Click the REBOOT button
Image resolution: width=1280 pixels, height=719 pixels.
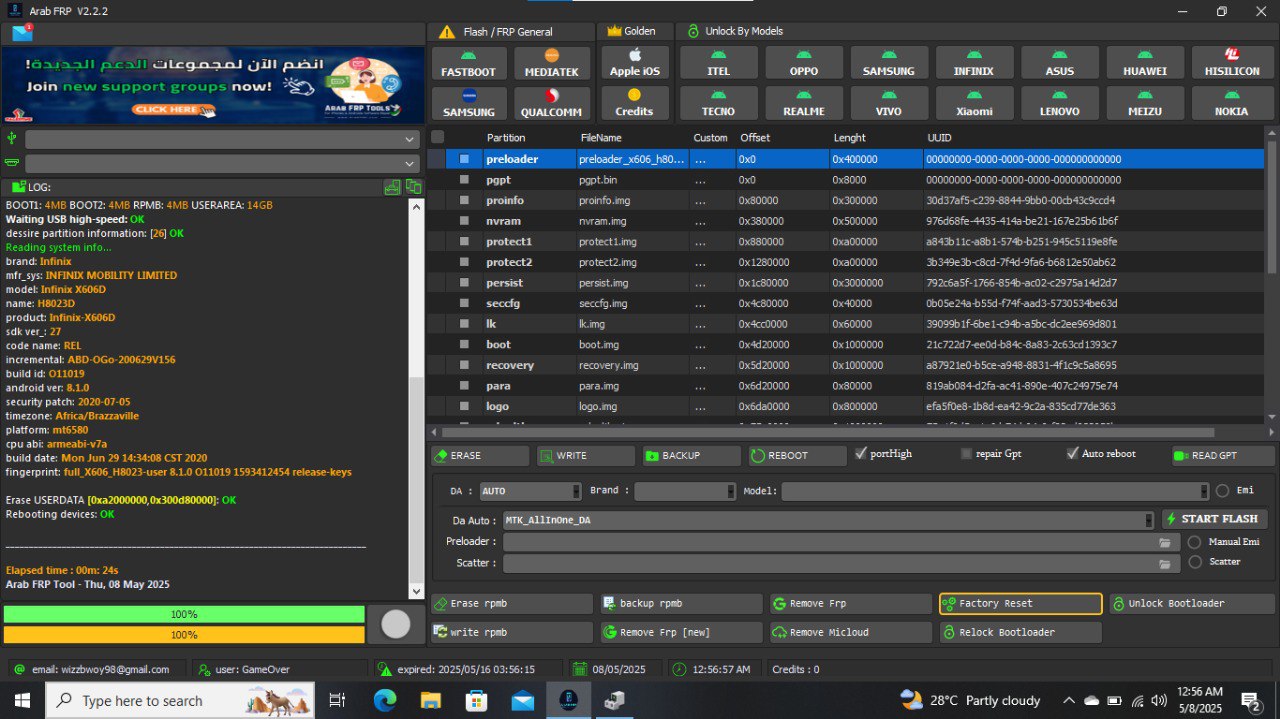point(798,455)
